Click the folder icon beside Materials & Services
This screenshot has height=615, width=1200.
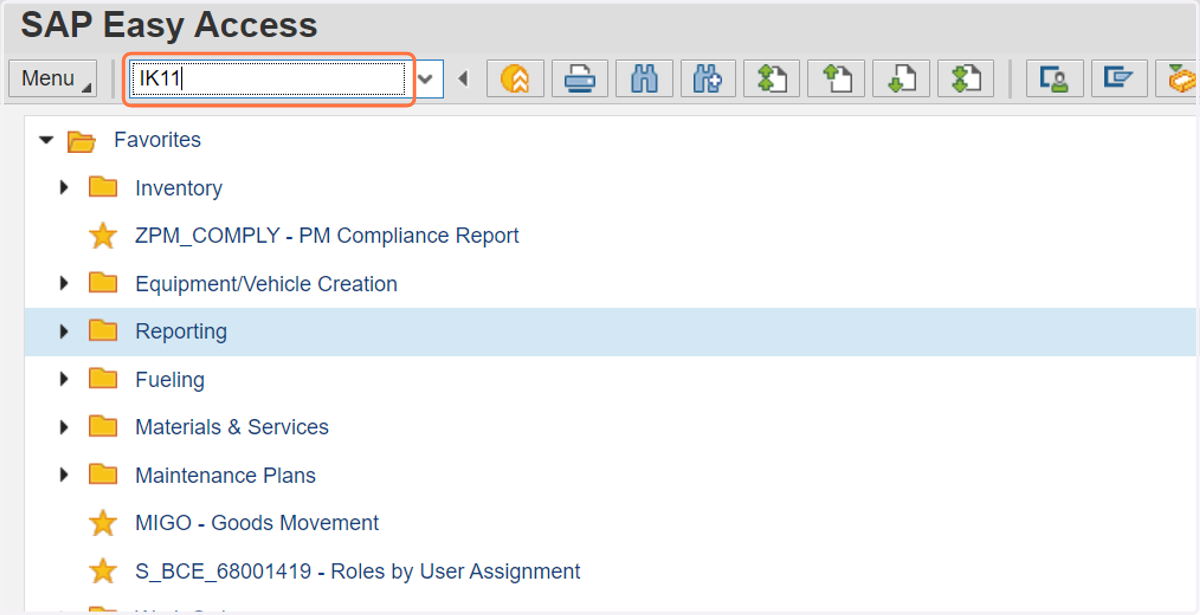coord(103,427)
